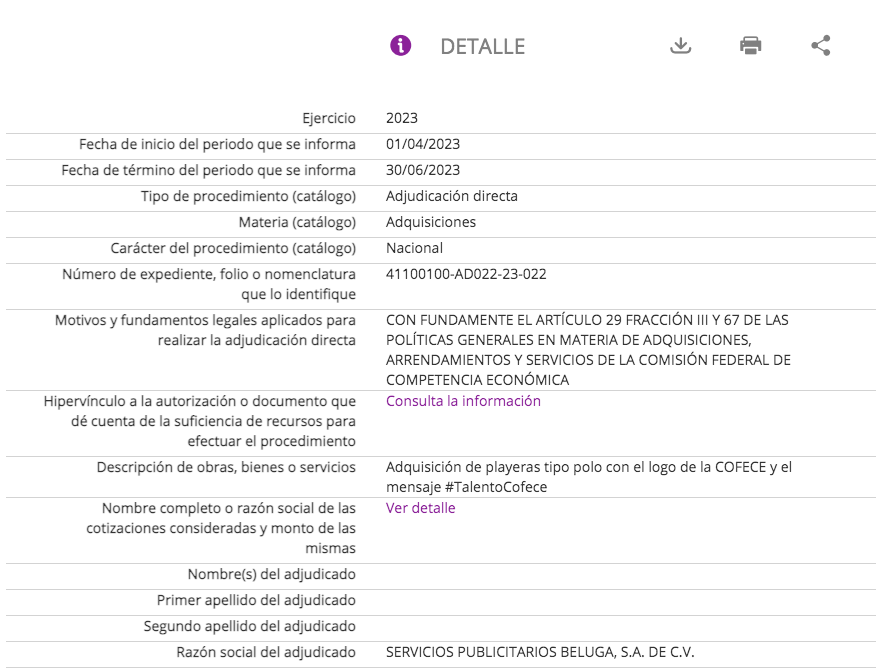
Task: Select the 'Adjudicación directa' procedure value
Action: coord(452,196)
